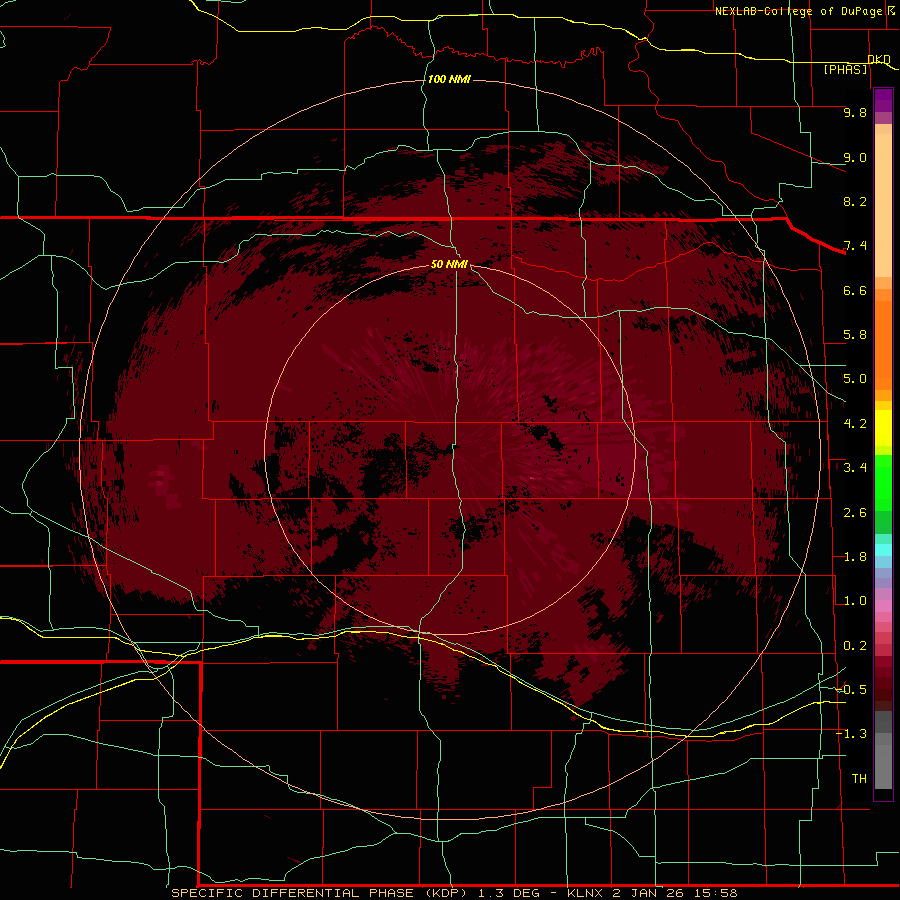
Task: Click the purple top band of the color scale
Action: pos(883,100)
